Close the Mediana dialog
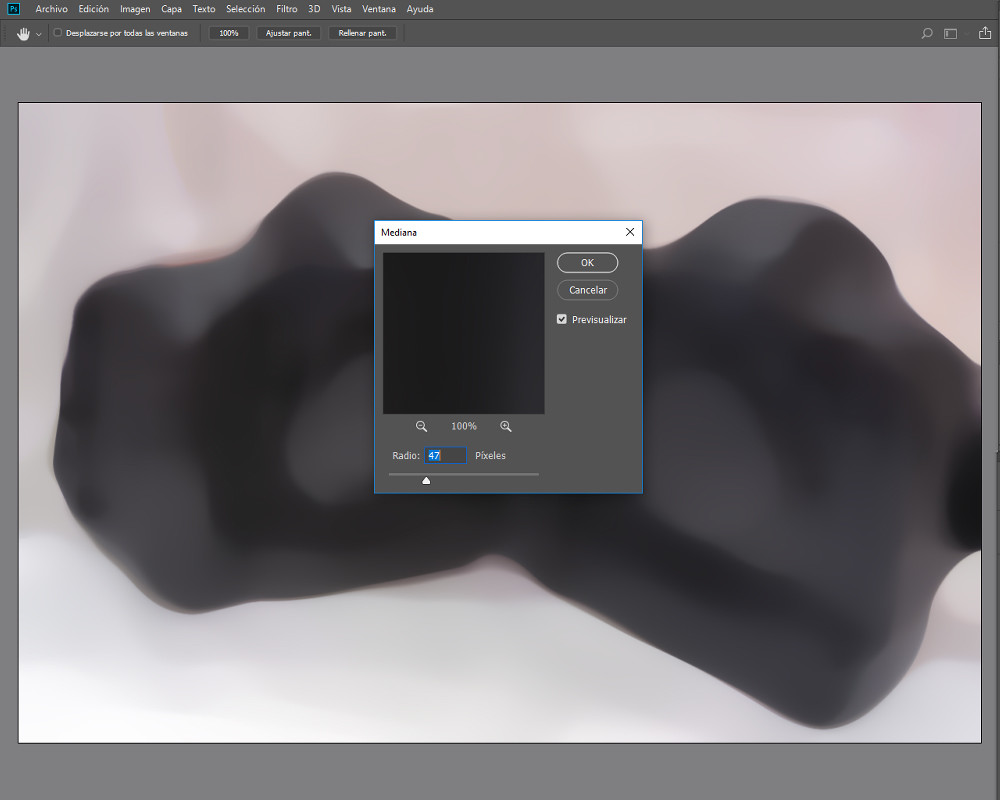 (630, 232)
